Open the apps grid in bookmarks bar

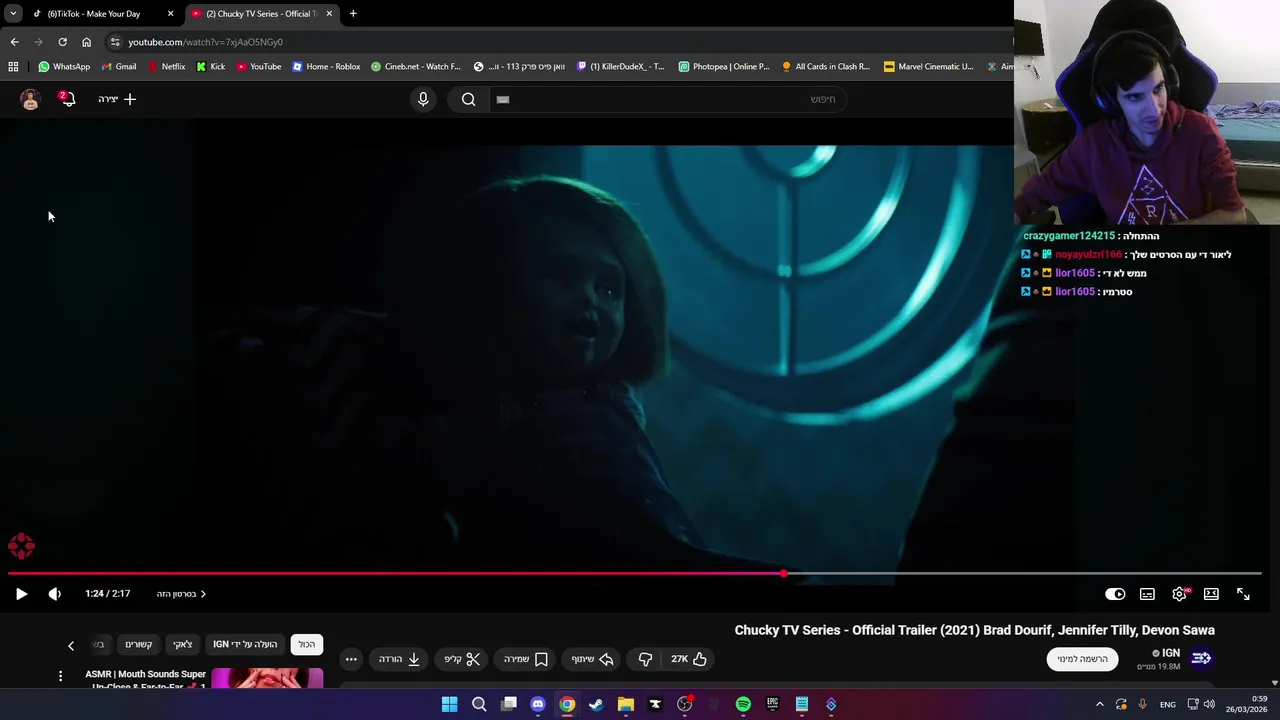13,67
